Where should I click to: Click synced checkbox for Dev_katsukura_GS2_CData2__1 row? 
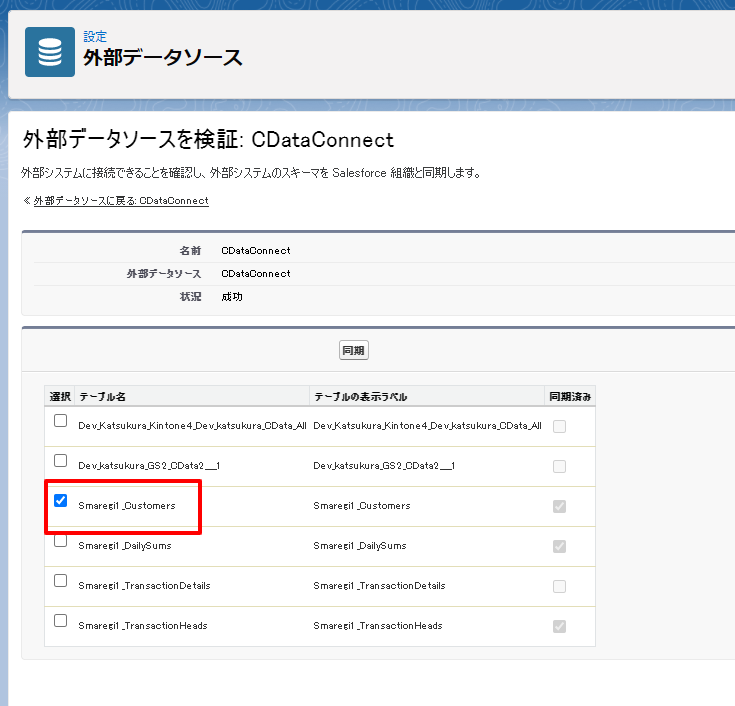coord(559,466)
